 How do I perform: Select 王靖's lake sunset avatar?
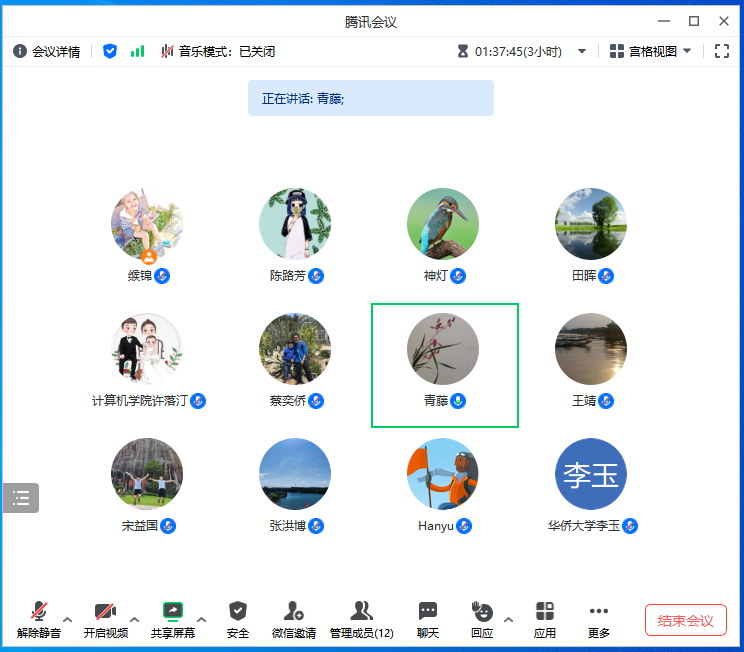[591, 349]
